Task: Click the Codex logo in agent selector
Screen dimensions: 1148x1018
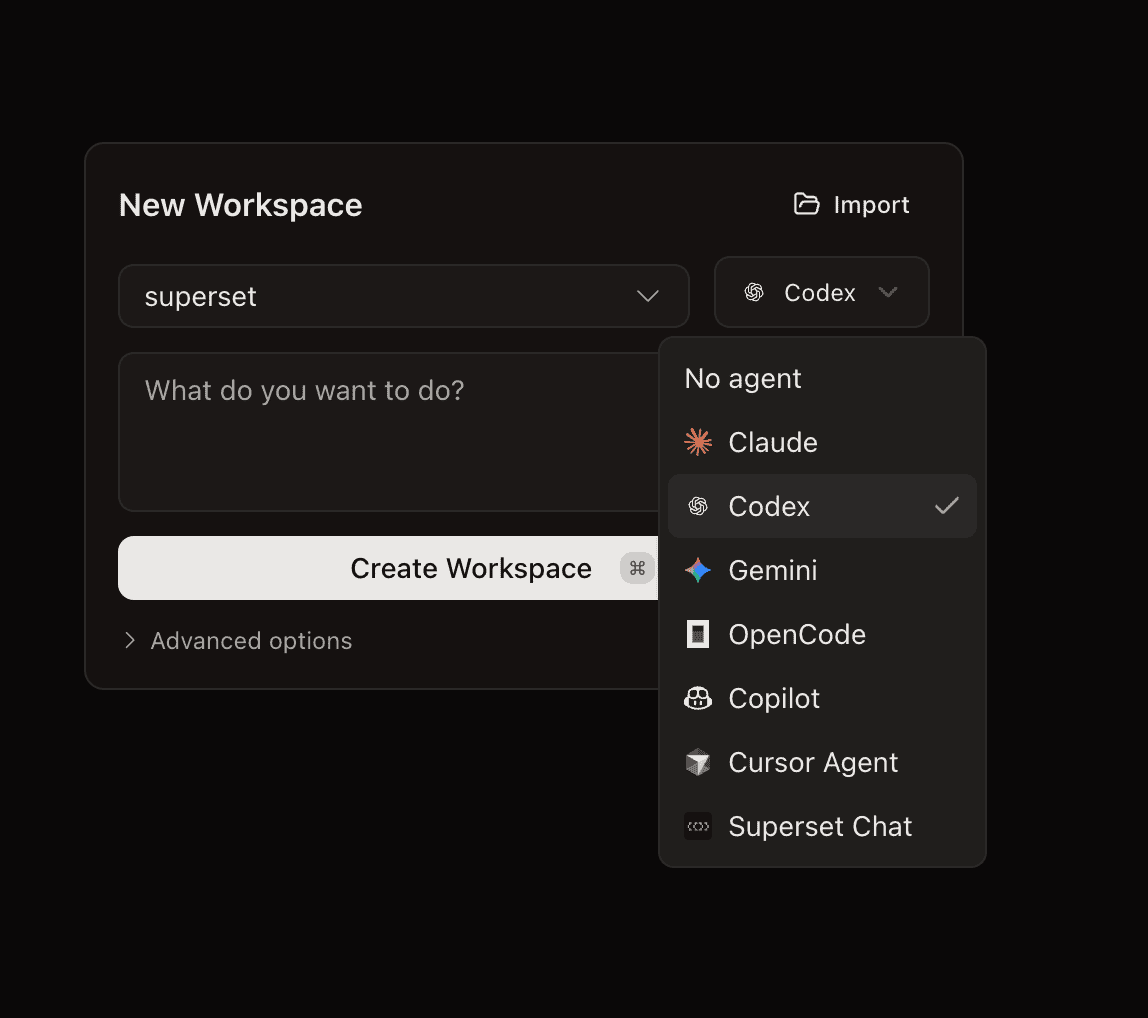Action: (755, 292)
